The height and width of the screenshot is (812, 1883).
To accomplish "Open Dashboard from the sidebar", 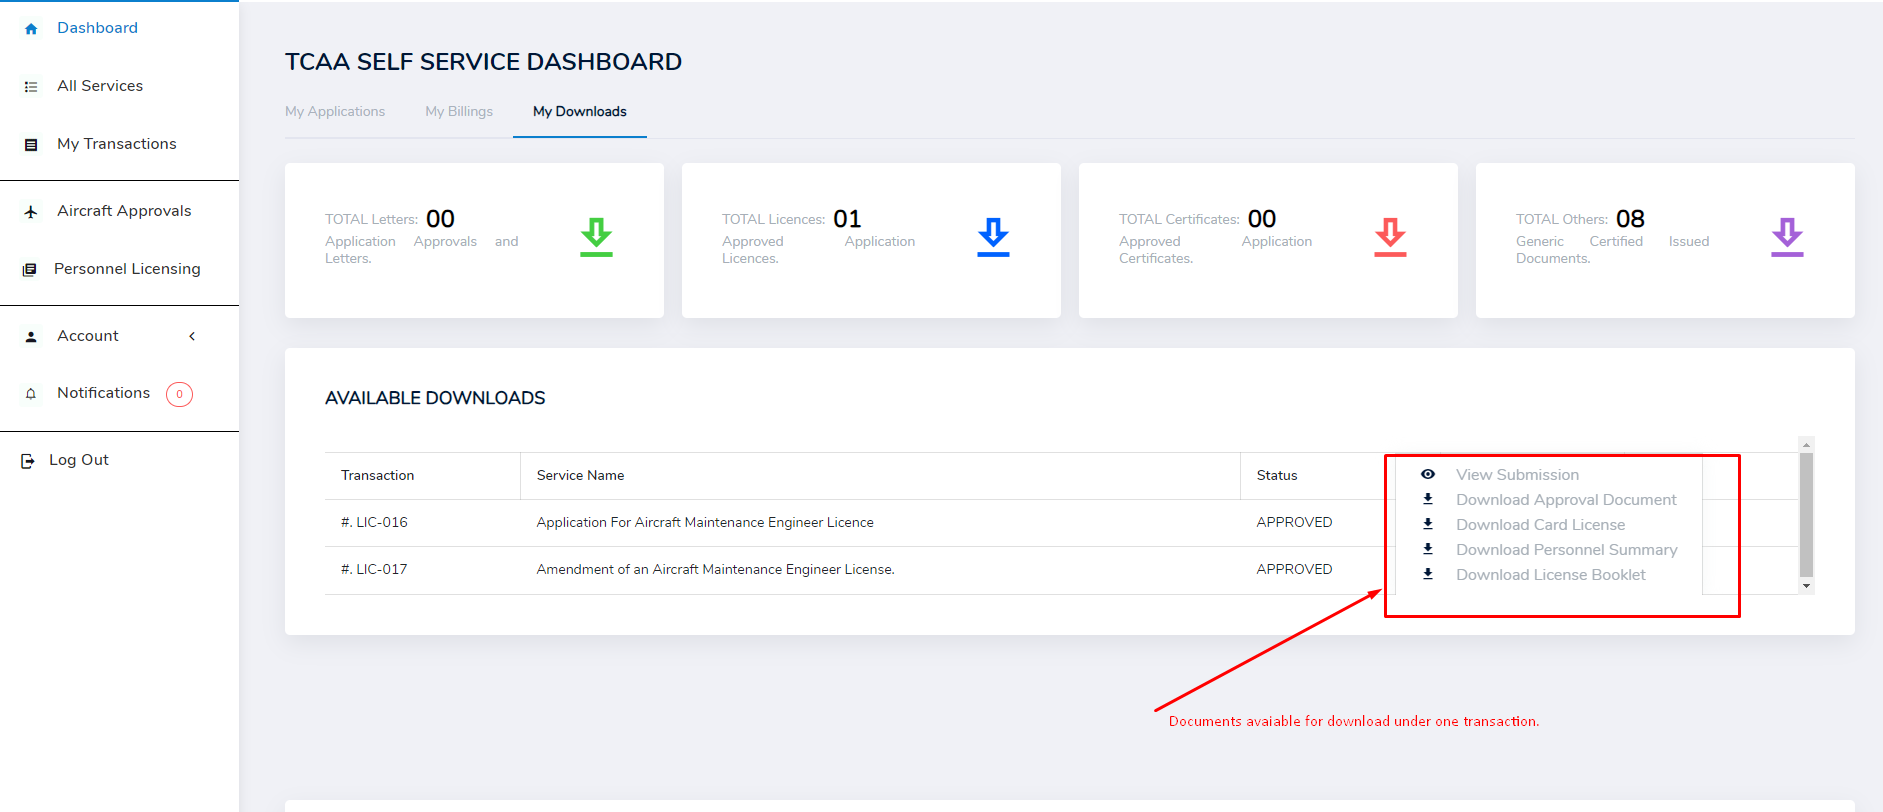I will pyautogui.click(x=97, y=28).
